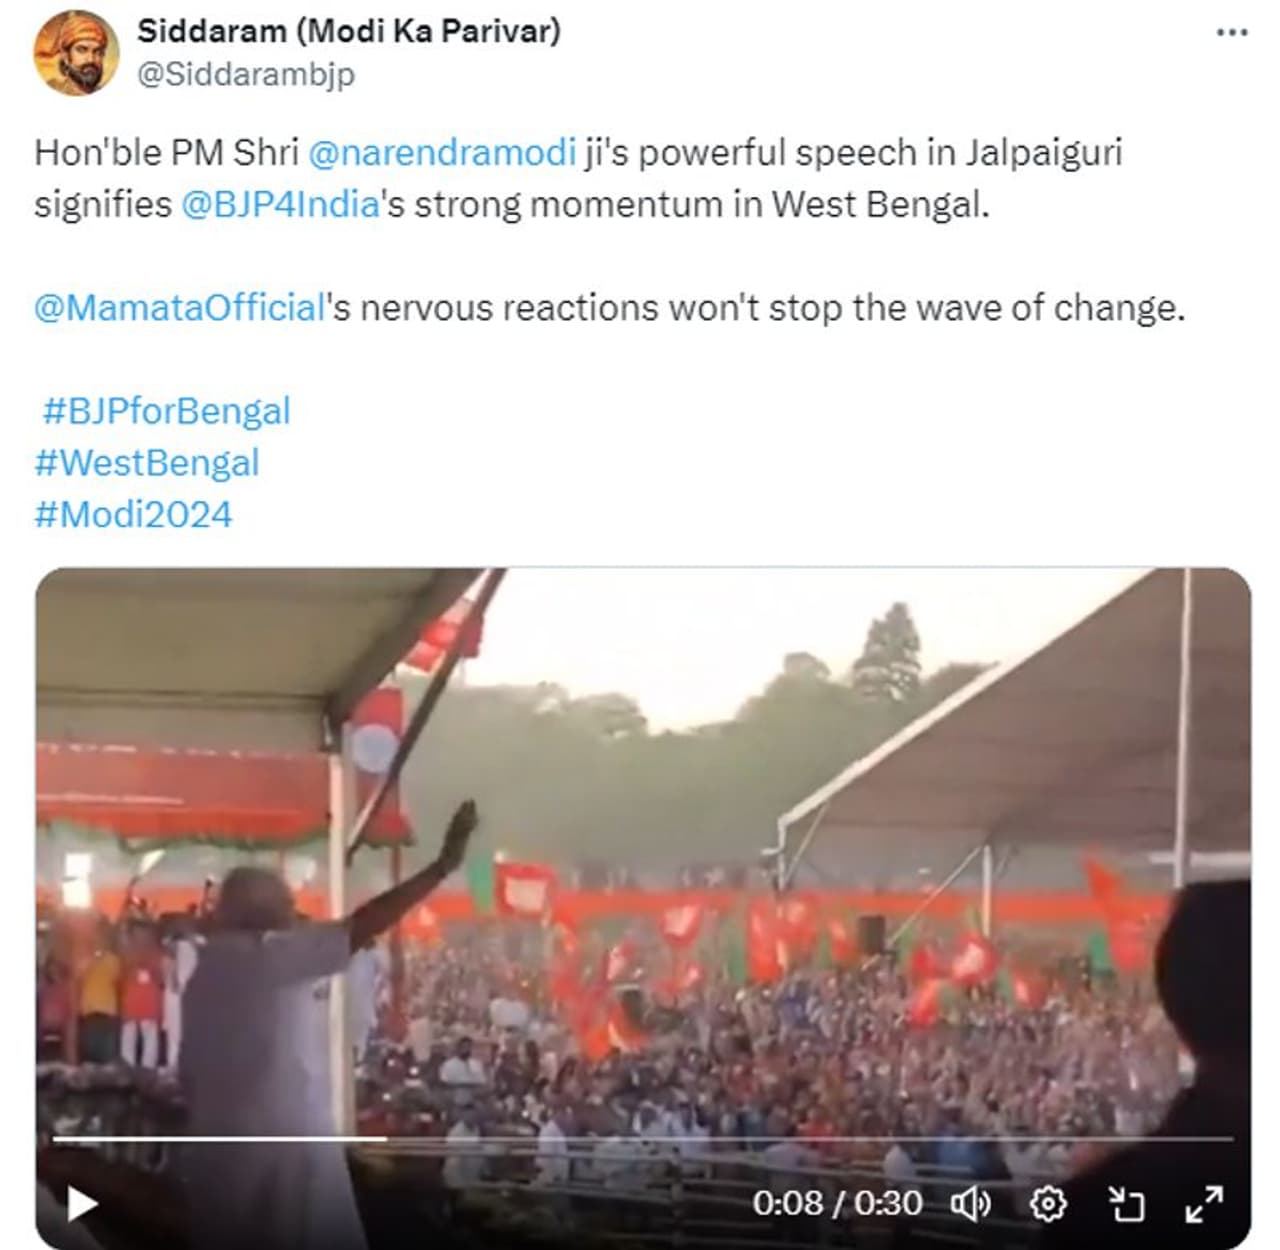The width and height of the screenshot is (1280, 1250).
Task: Click the 0:08 / 0:30 time display
Action: click(837, 1203)
